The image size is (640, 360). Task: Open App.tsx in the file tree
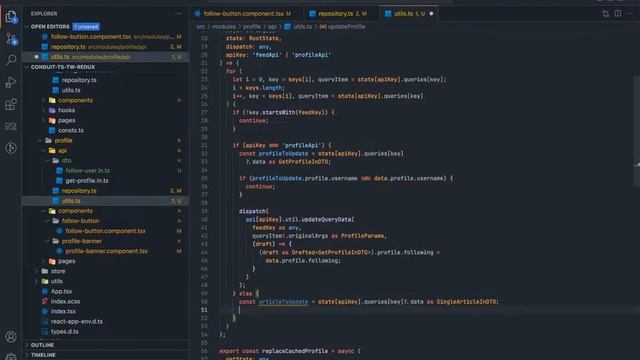[x=105, y=291]
